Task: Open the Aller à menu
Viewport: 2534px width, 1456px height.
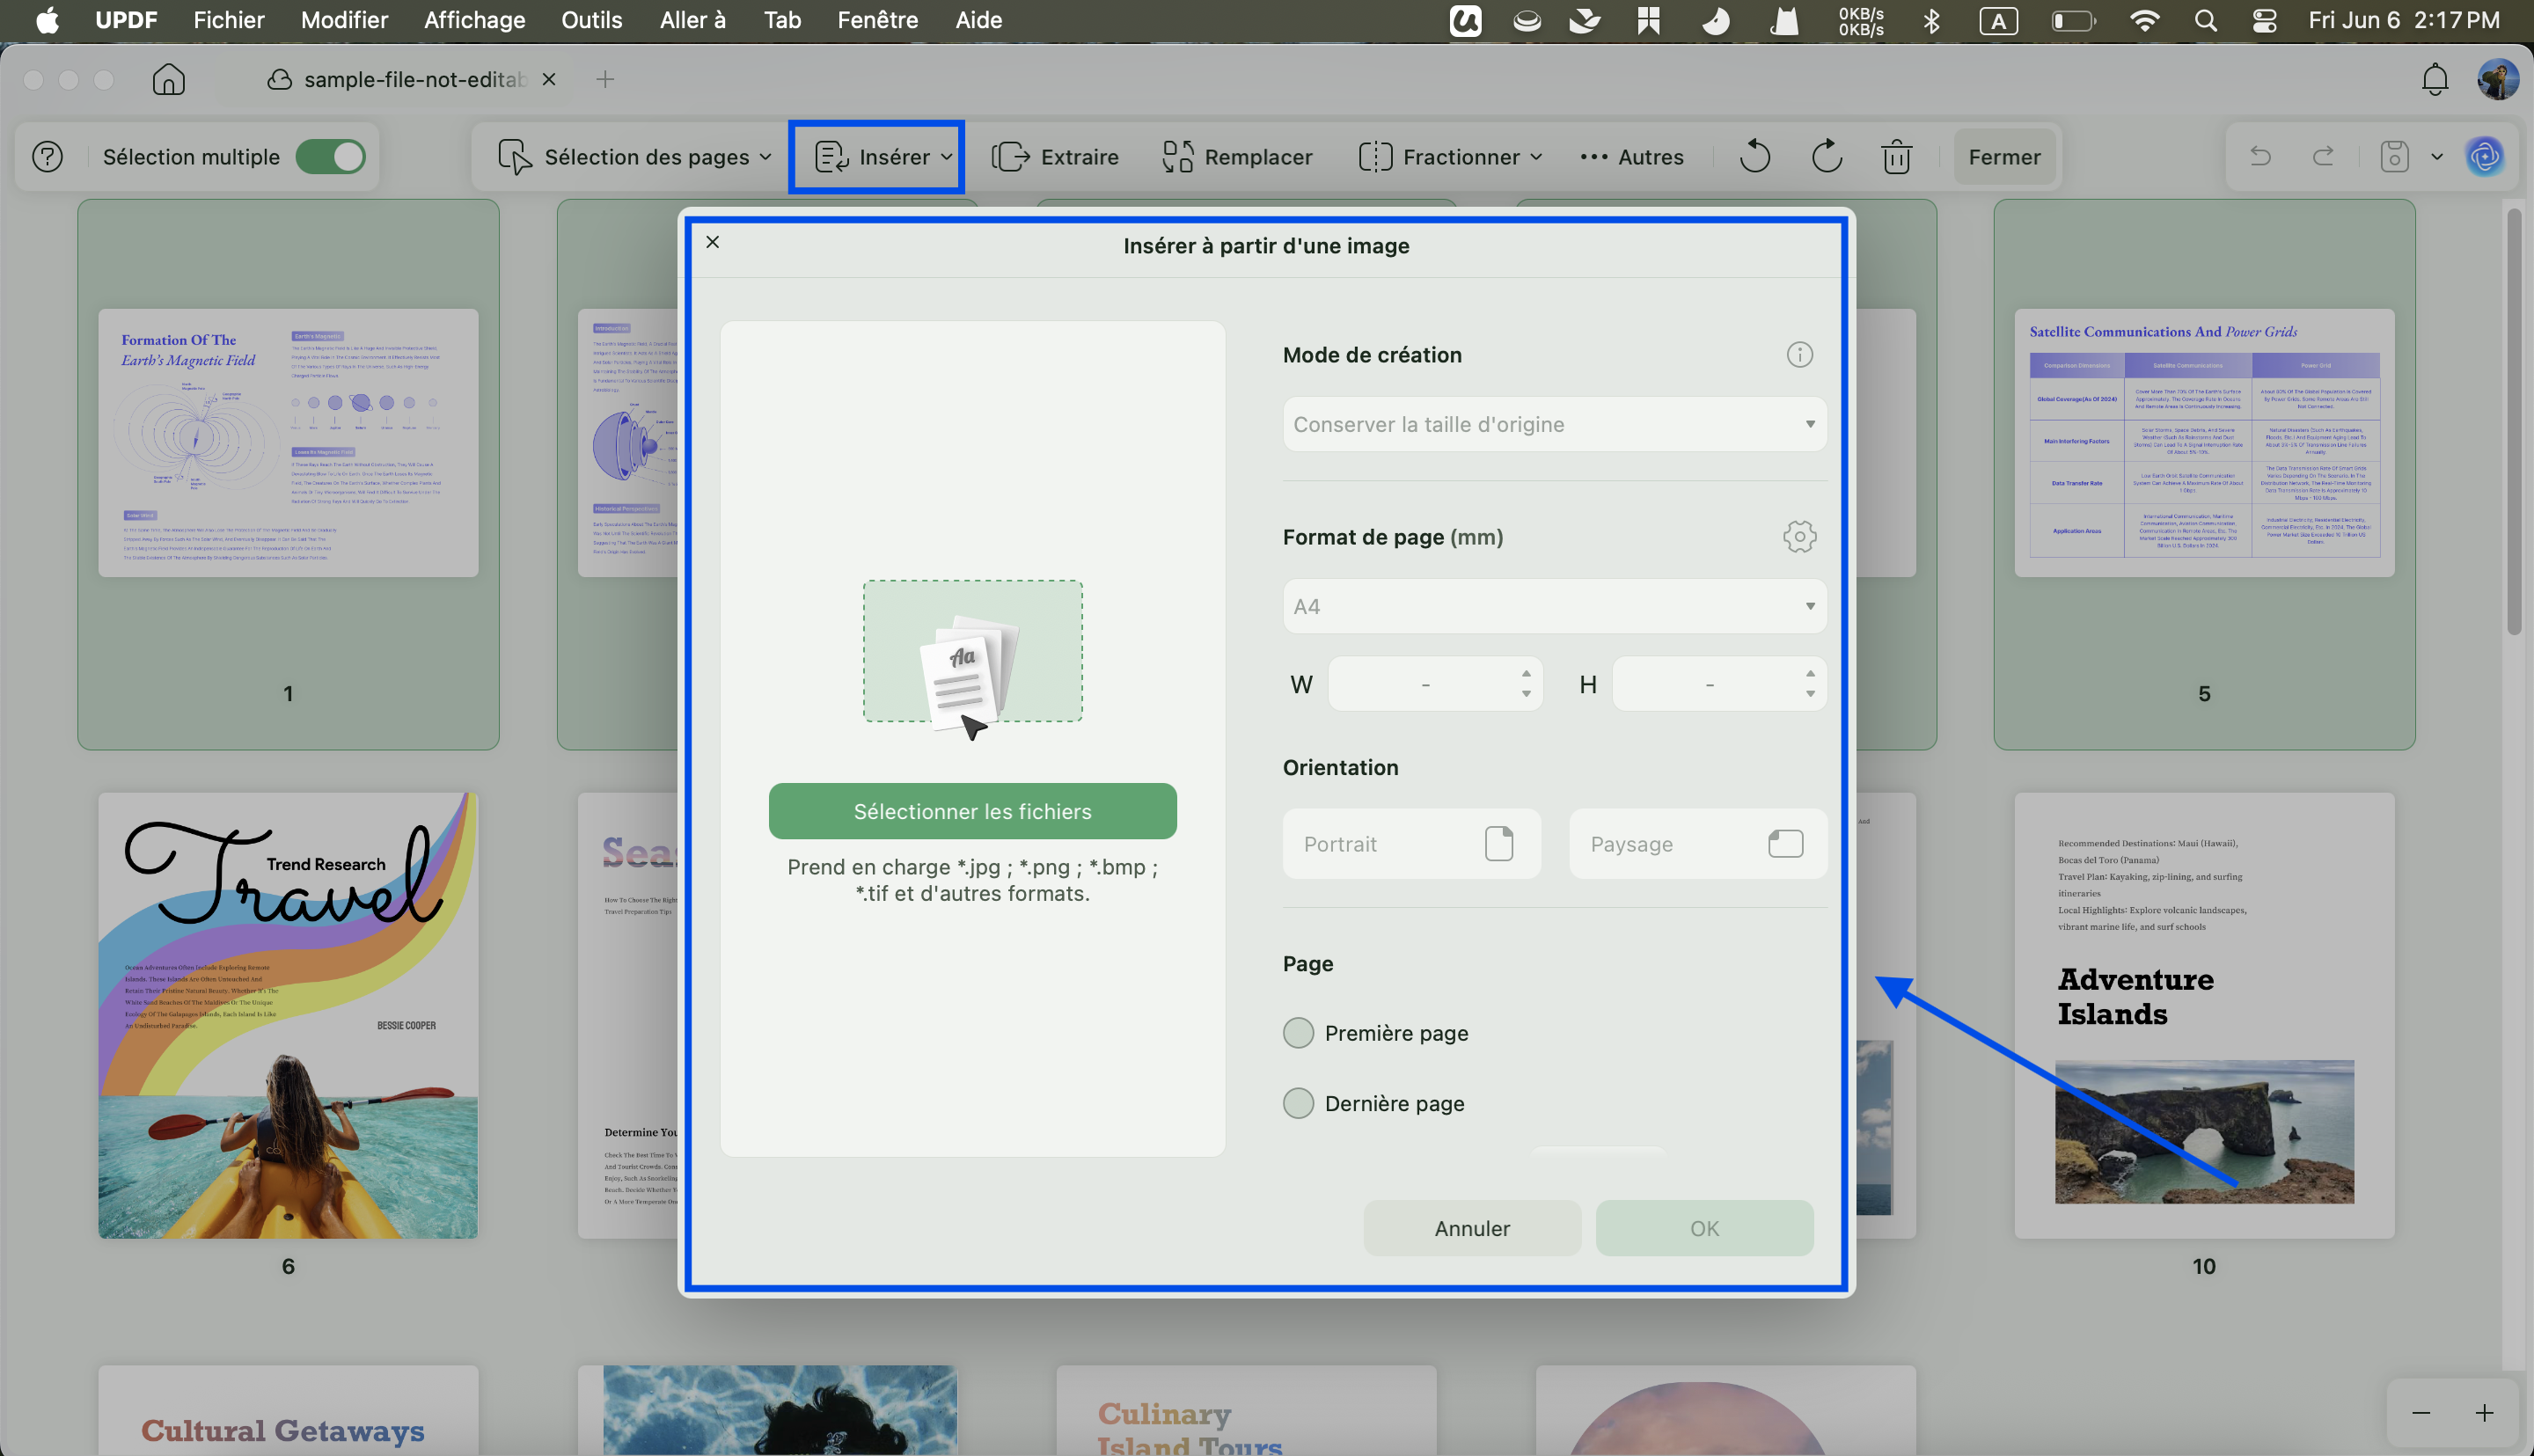Action: (692, 20)
